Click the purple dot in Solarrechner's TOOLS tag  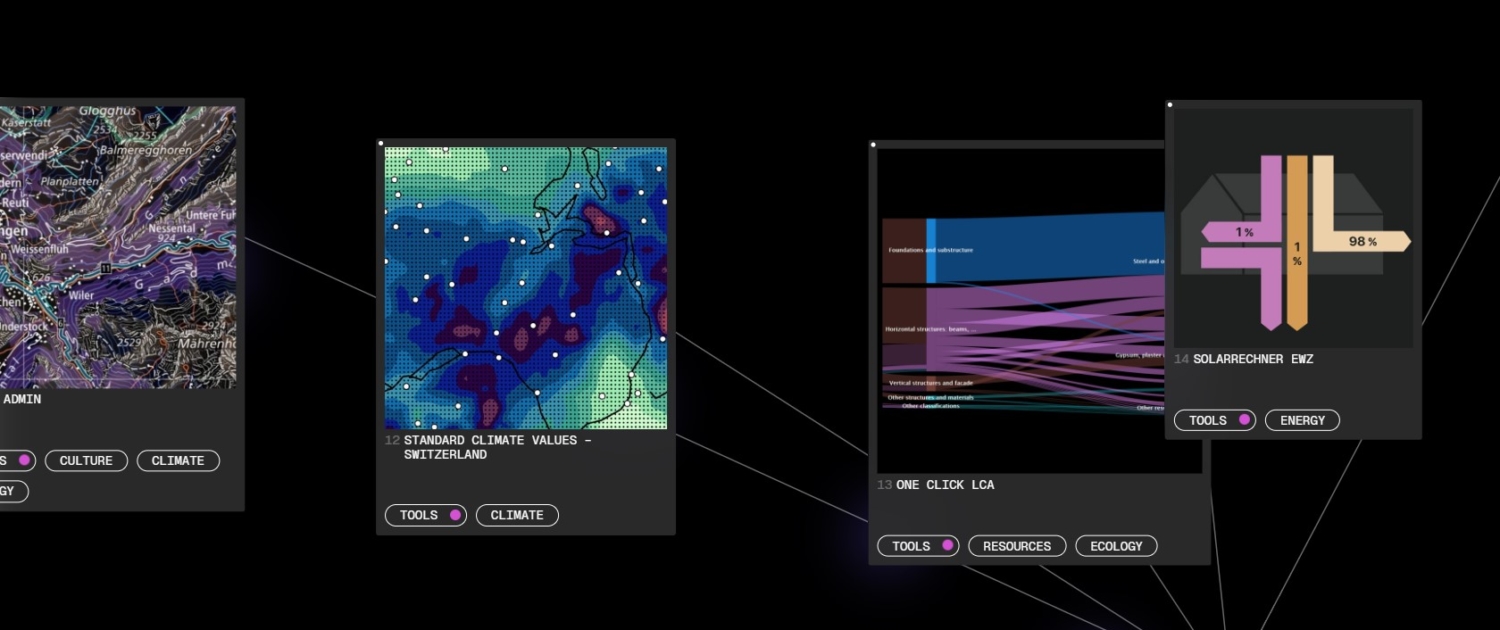tap(1244, 420)
